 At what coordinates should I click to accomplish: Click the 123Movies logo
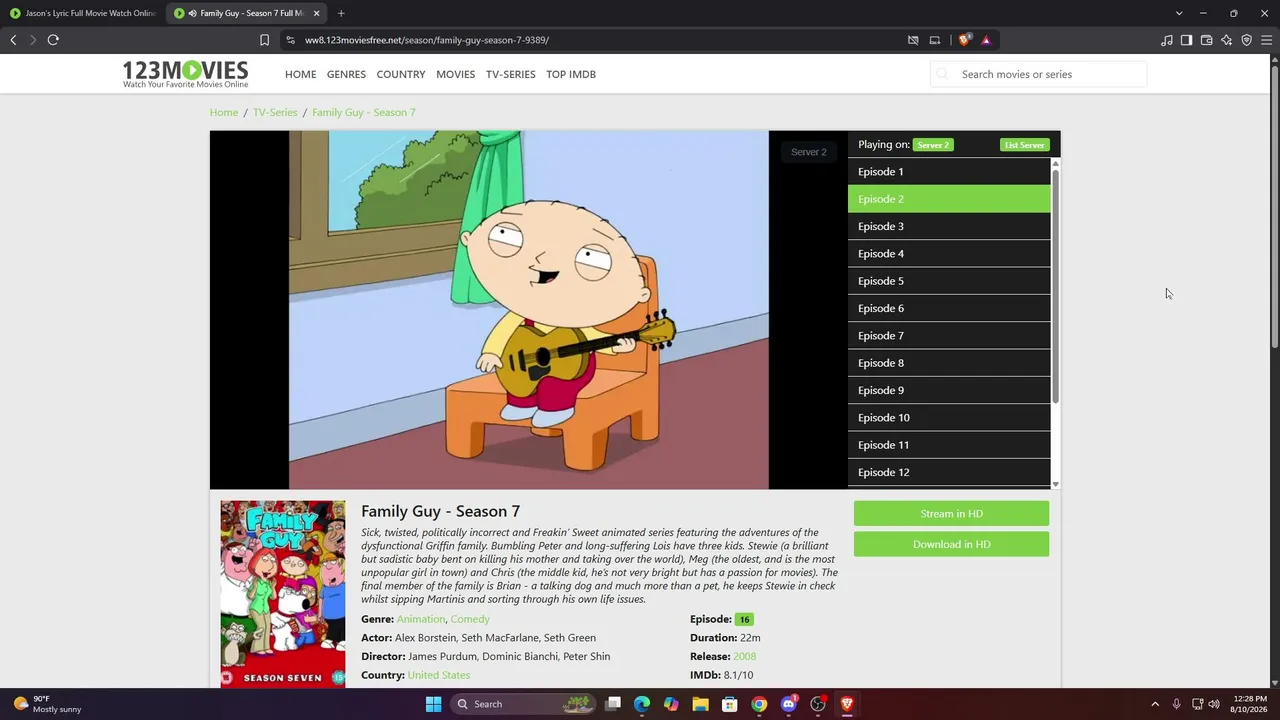click(x=185, y=74)
